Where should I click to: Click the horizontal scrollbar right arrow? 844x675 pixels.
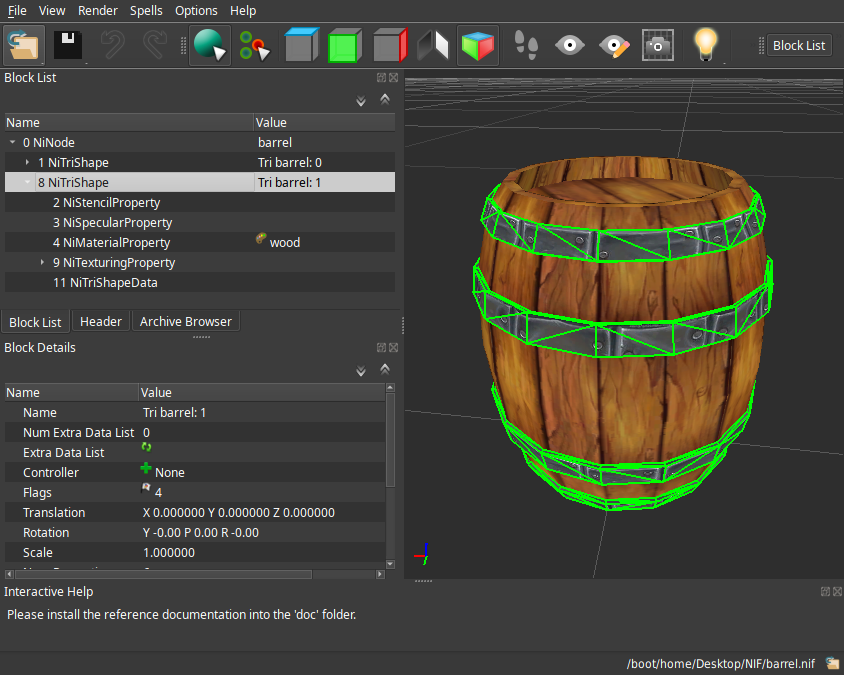coord(380,574)
